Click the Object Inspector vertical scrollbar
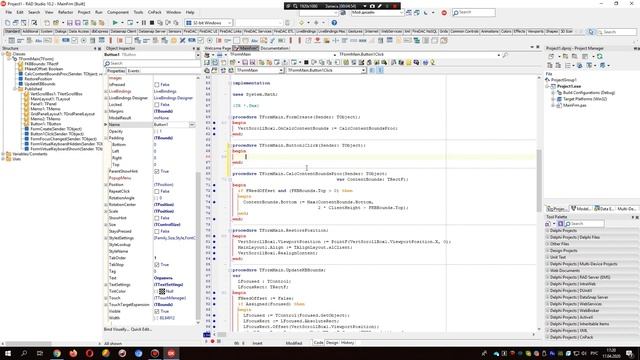Image resolution: width=640 pixels, height=360 pixels. 198,198
